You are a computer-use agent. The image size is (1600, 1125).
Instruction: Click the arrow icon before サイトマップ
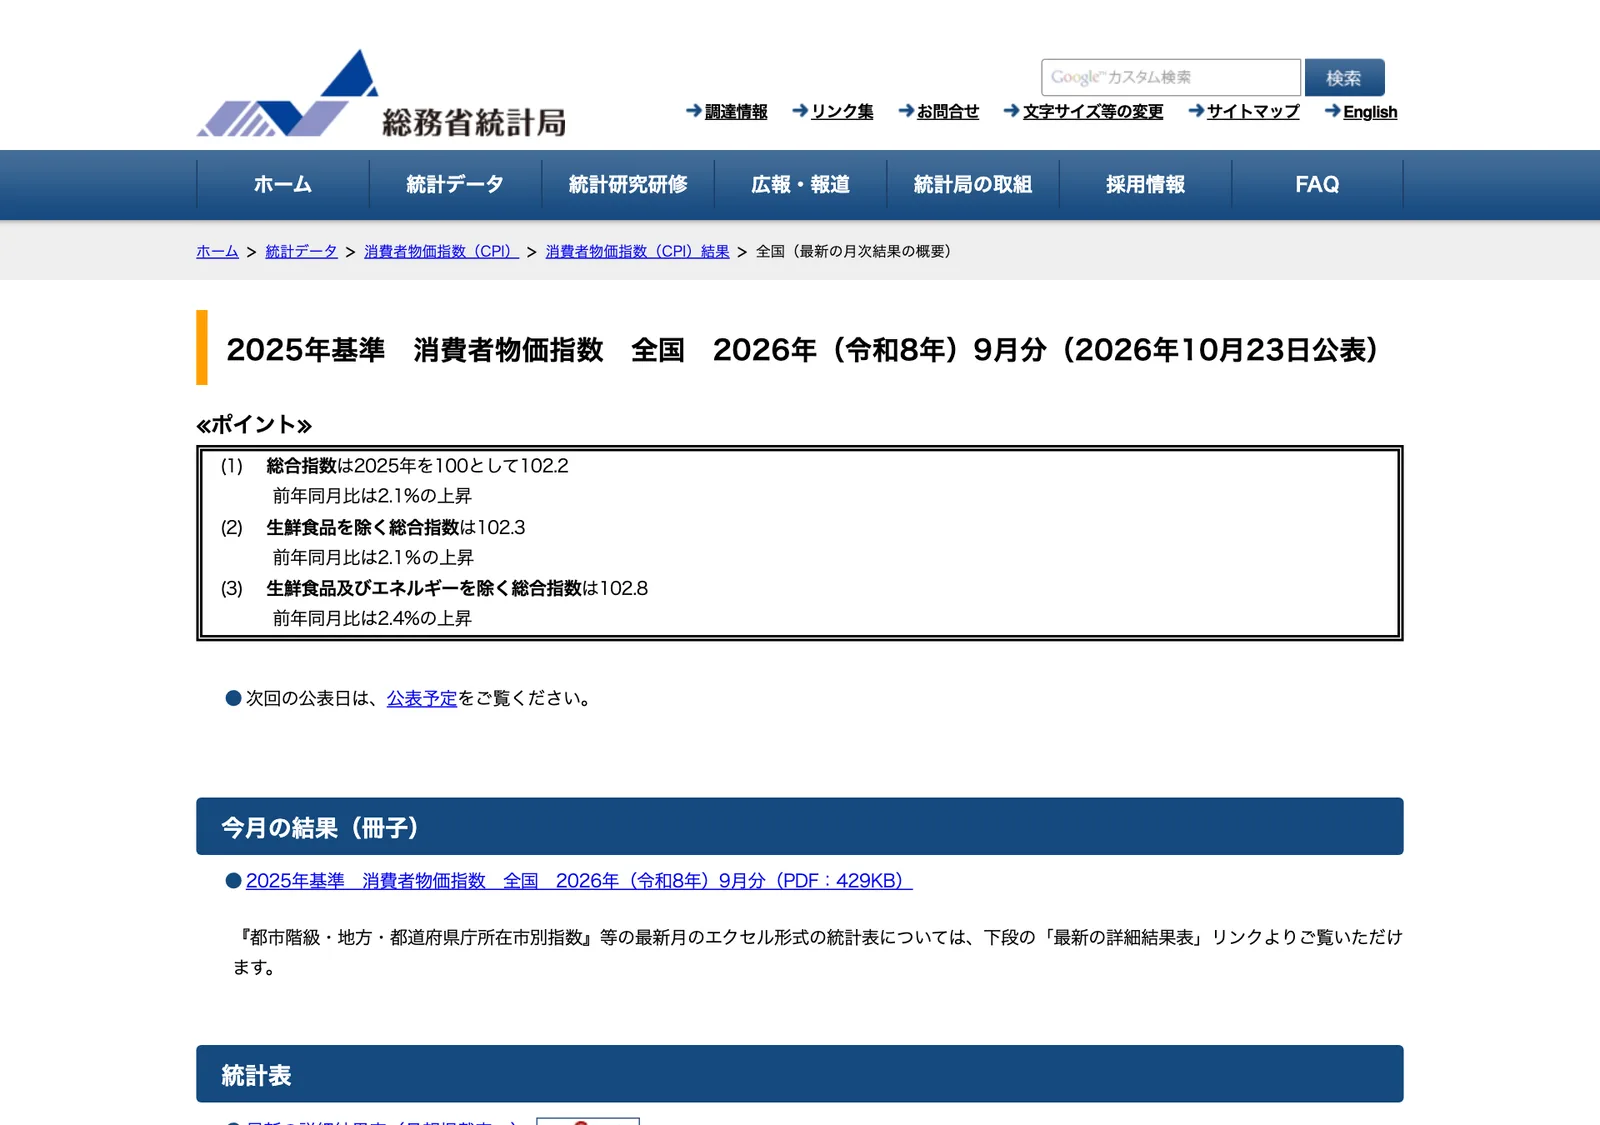(1196, 111)
